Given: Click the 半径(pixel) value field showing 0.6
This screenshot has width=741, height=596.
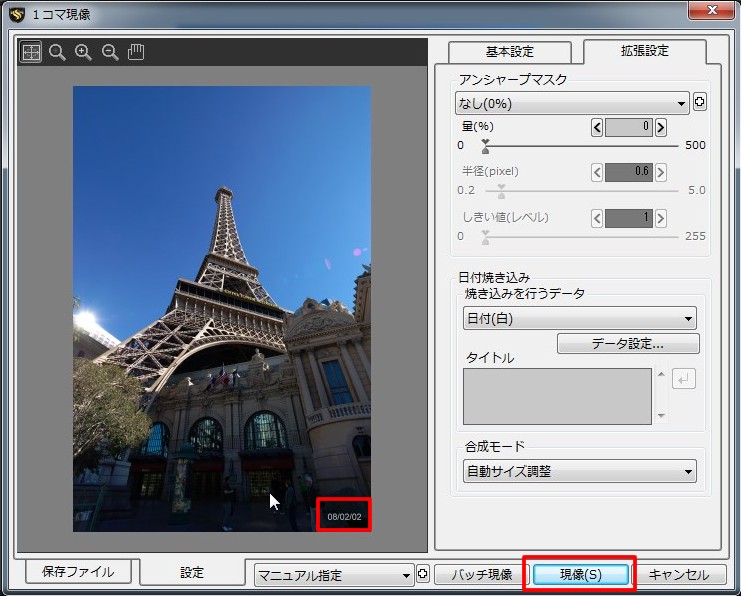Looking at the screenshot, I should point(629,173).
